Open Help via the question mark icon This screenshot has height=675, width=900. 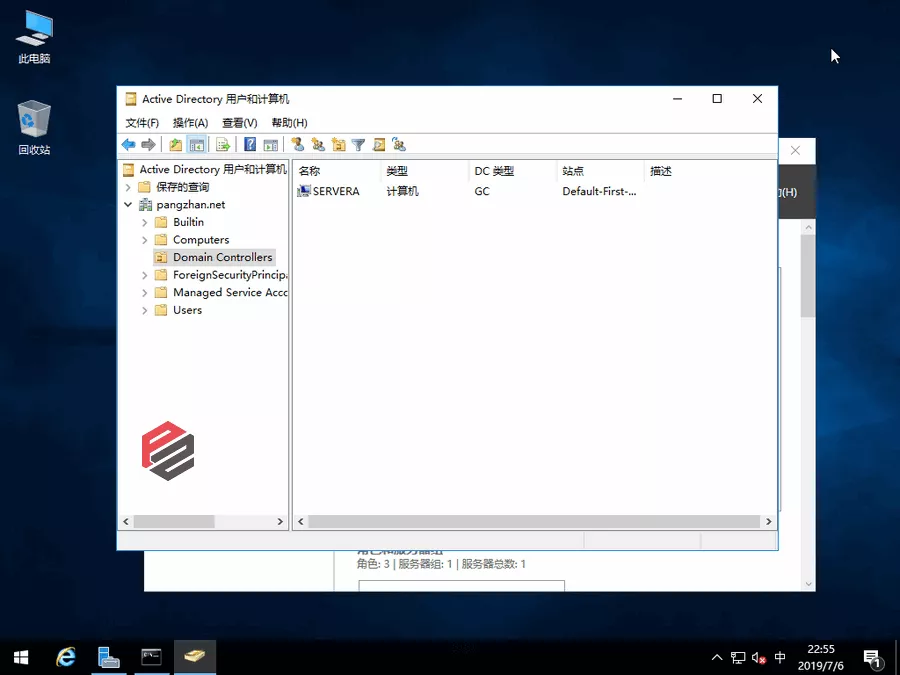coord(250,145)
